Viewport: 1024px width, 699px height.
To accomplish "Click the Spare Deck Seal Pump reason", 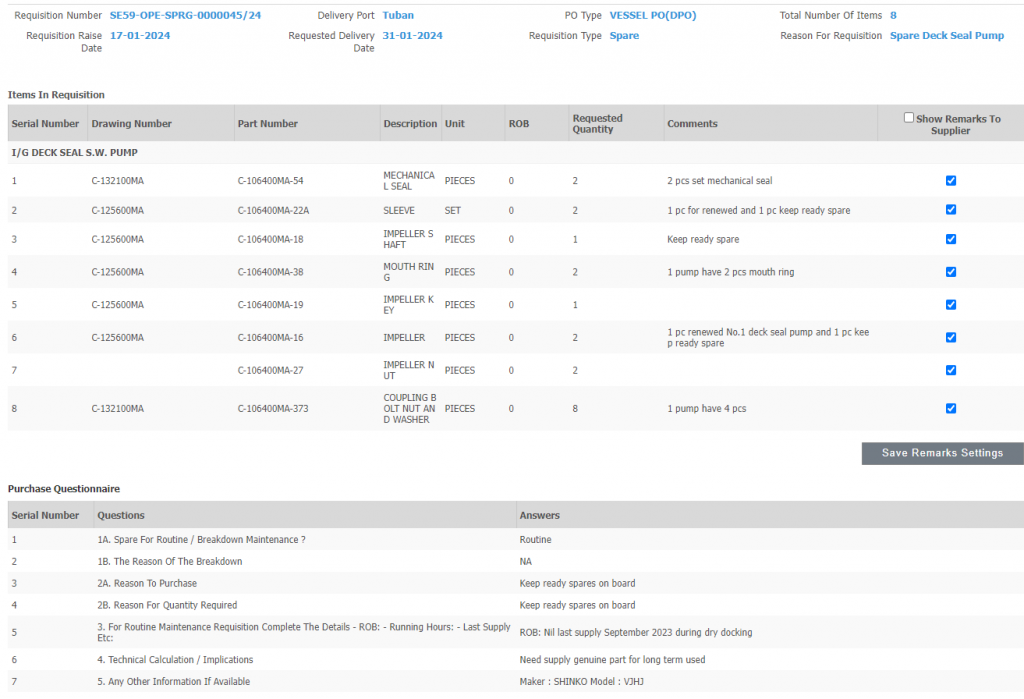I will (x=946, y=36).
